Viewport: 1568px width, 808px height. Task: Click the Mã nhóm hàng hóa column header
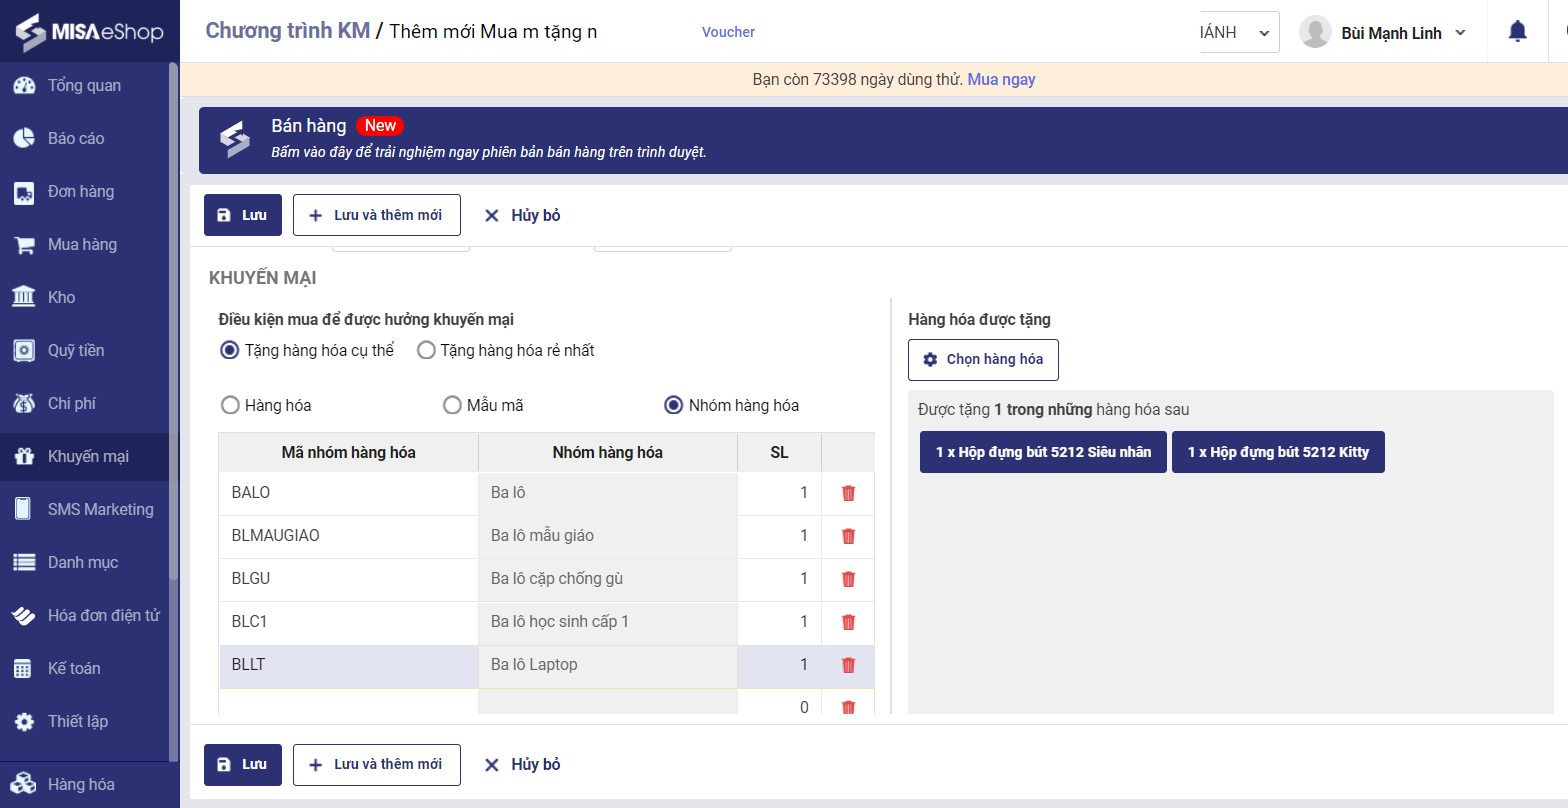349,452
